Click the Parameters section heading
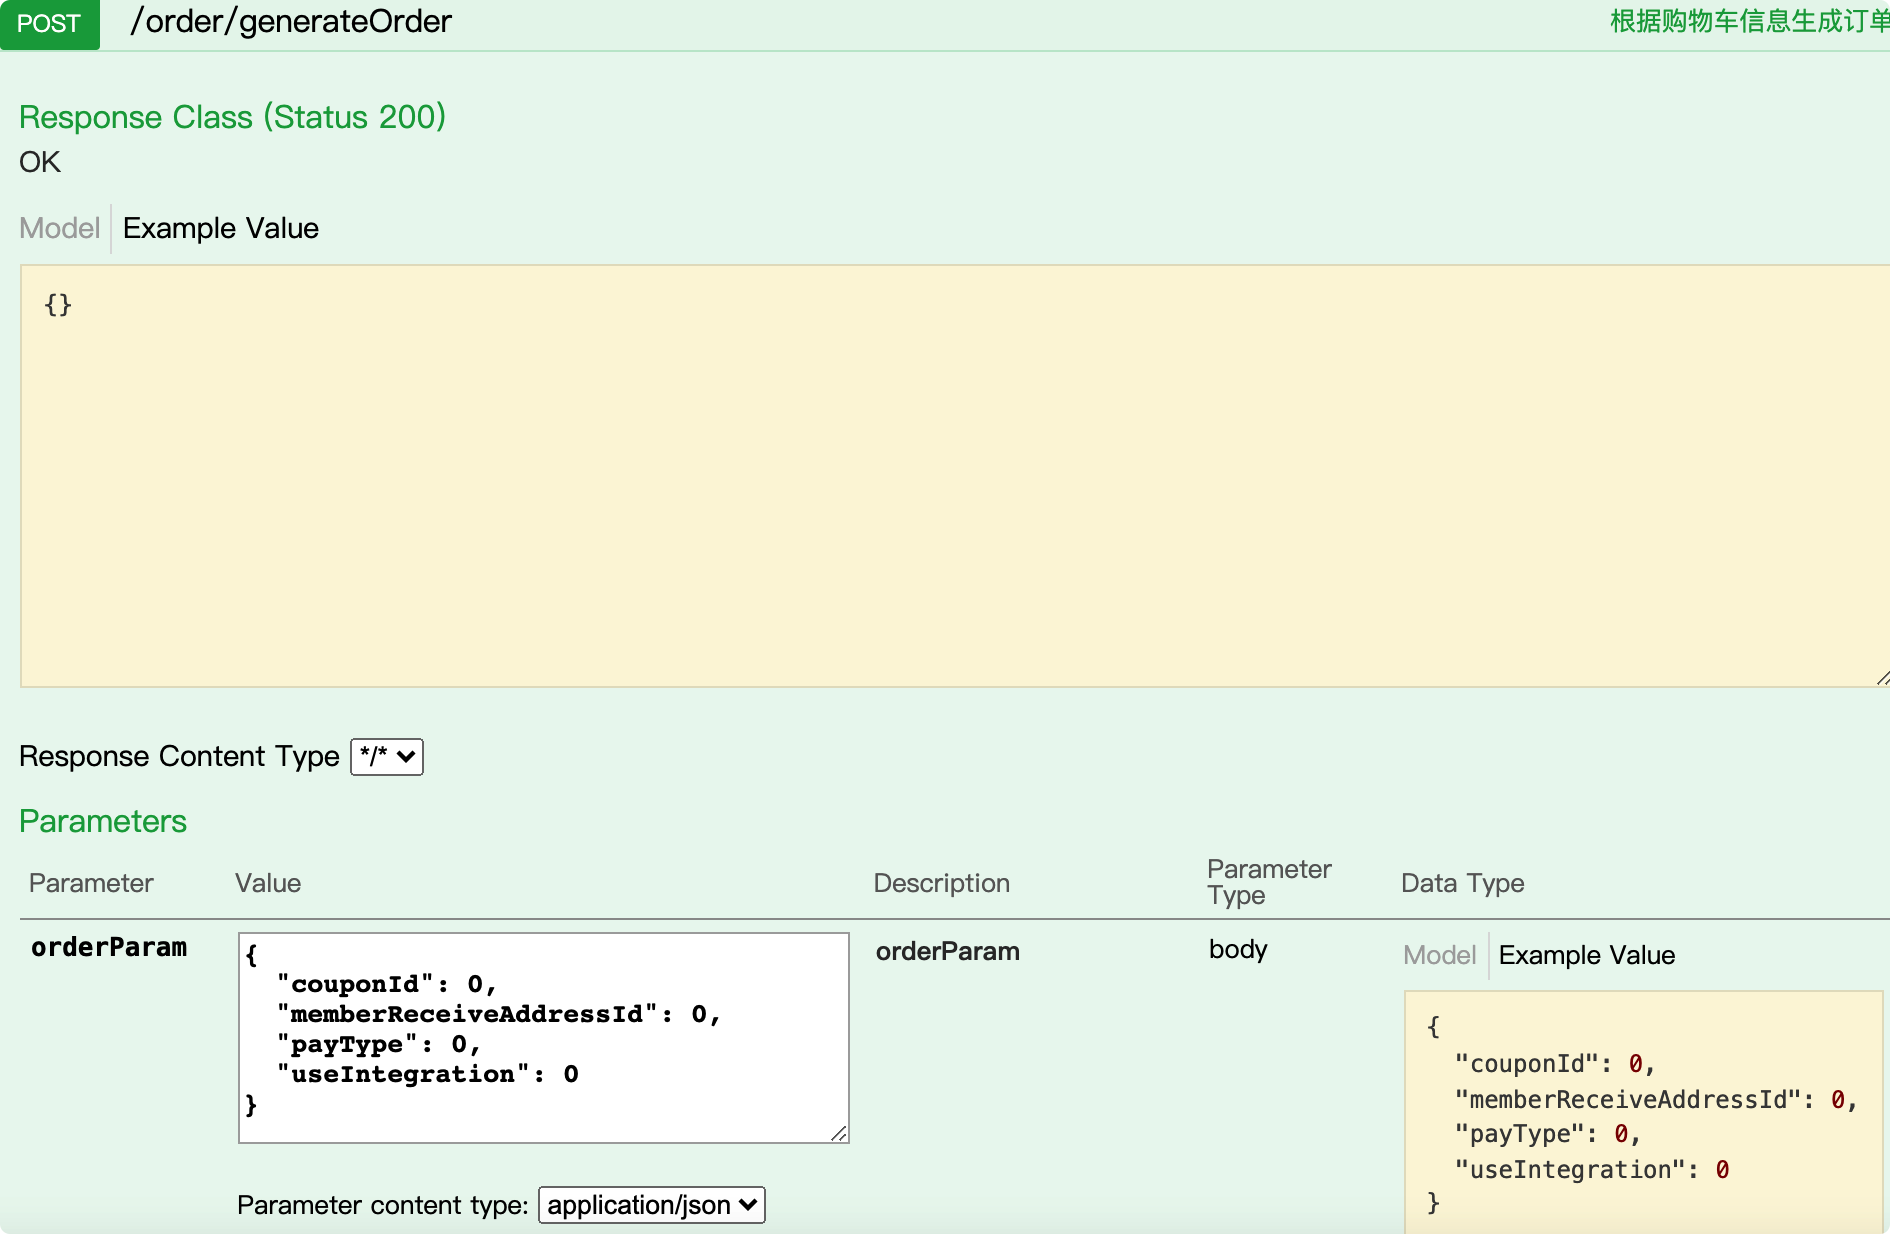The width and height of the screenshot is (1890, 1234). click(103, 821)
